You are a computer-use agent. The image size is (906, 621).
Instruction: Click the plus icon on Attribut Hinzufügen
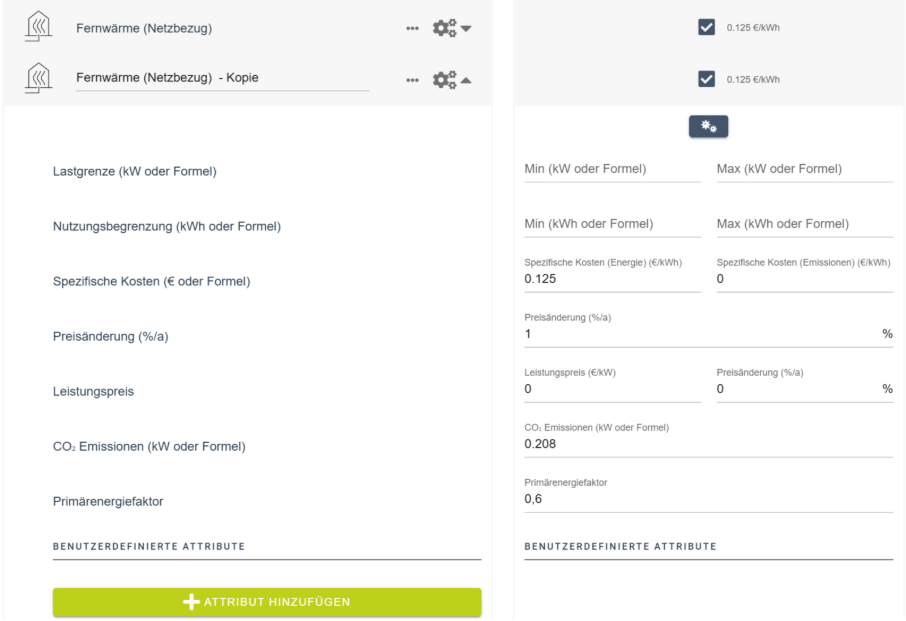tap(192, 601)
